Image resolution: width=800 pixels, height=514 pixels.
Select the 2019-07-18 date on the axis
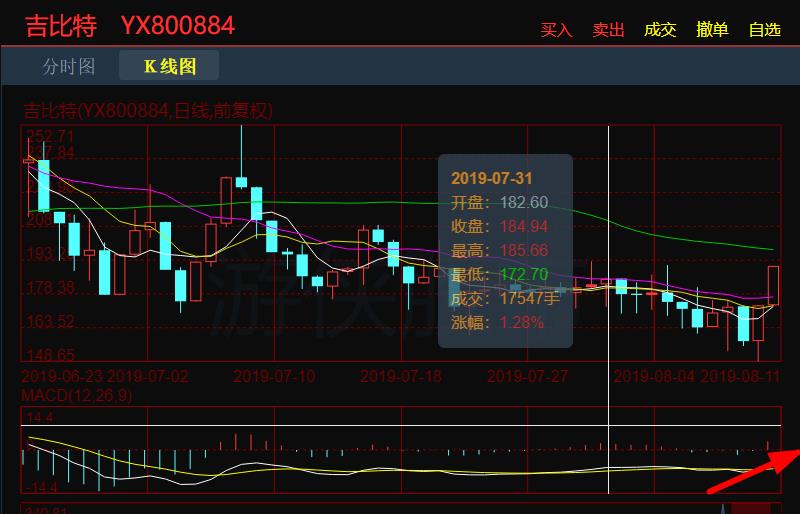(400, 377)
